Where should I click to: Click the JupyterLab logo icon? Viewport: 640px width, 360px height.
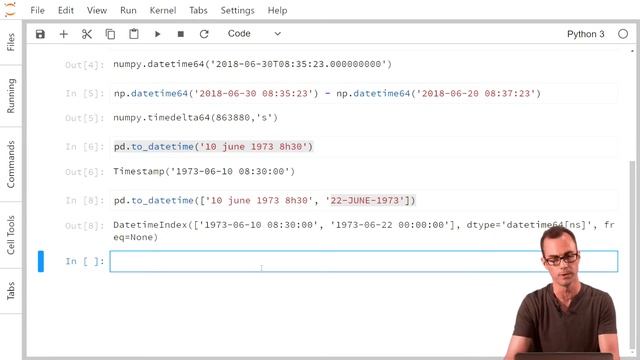coord(10,9)
